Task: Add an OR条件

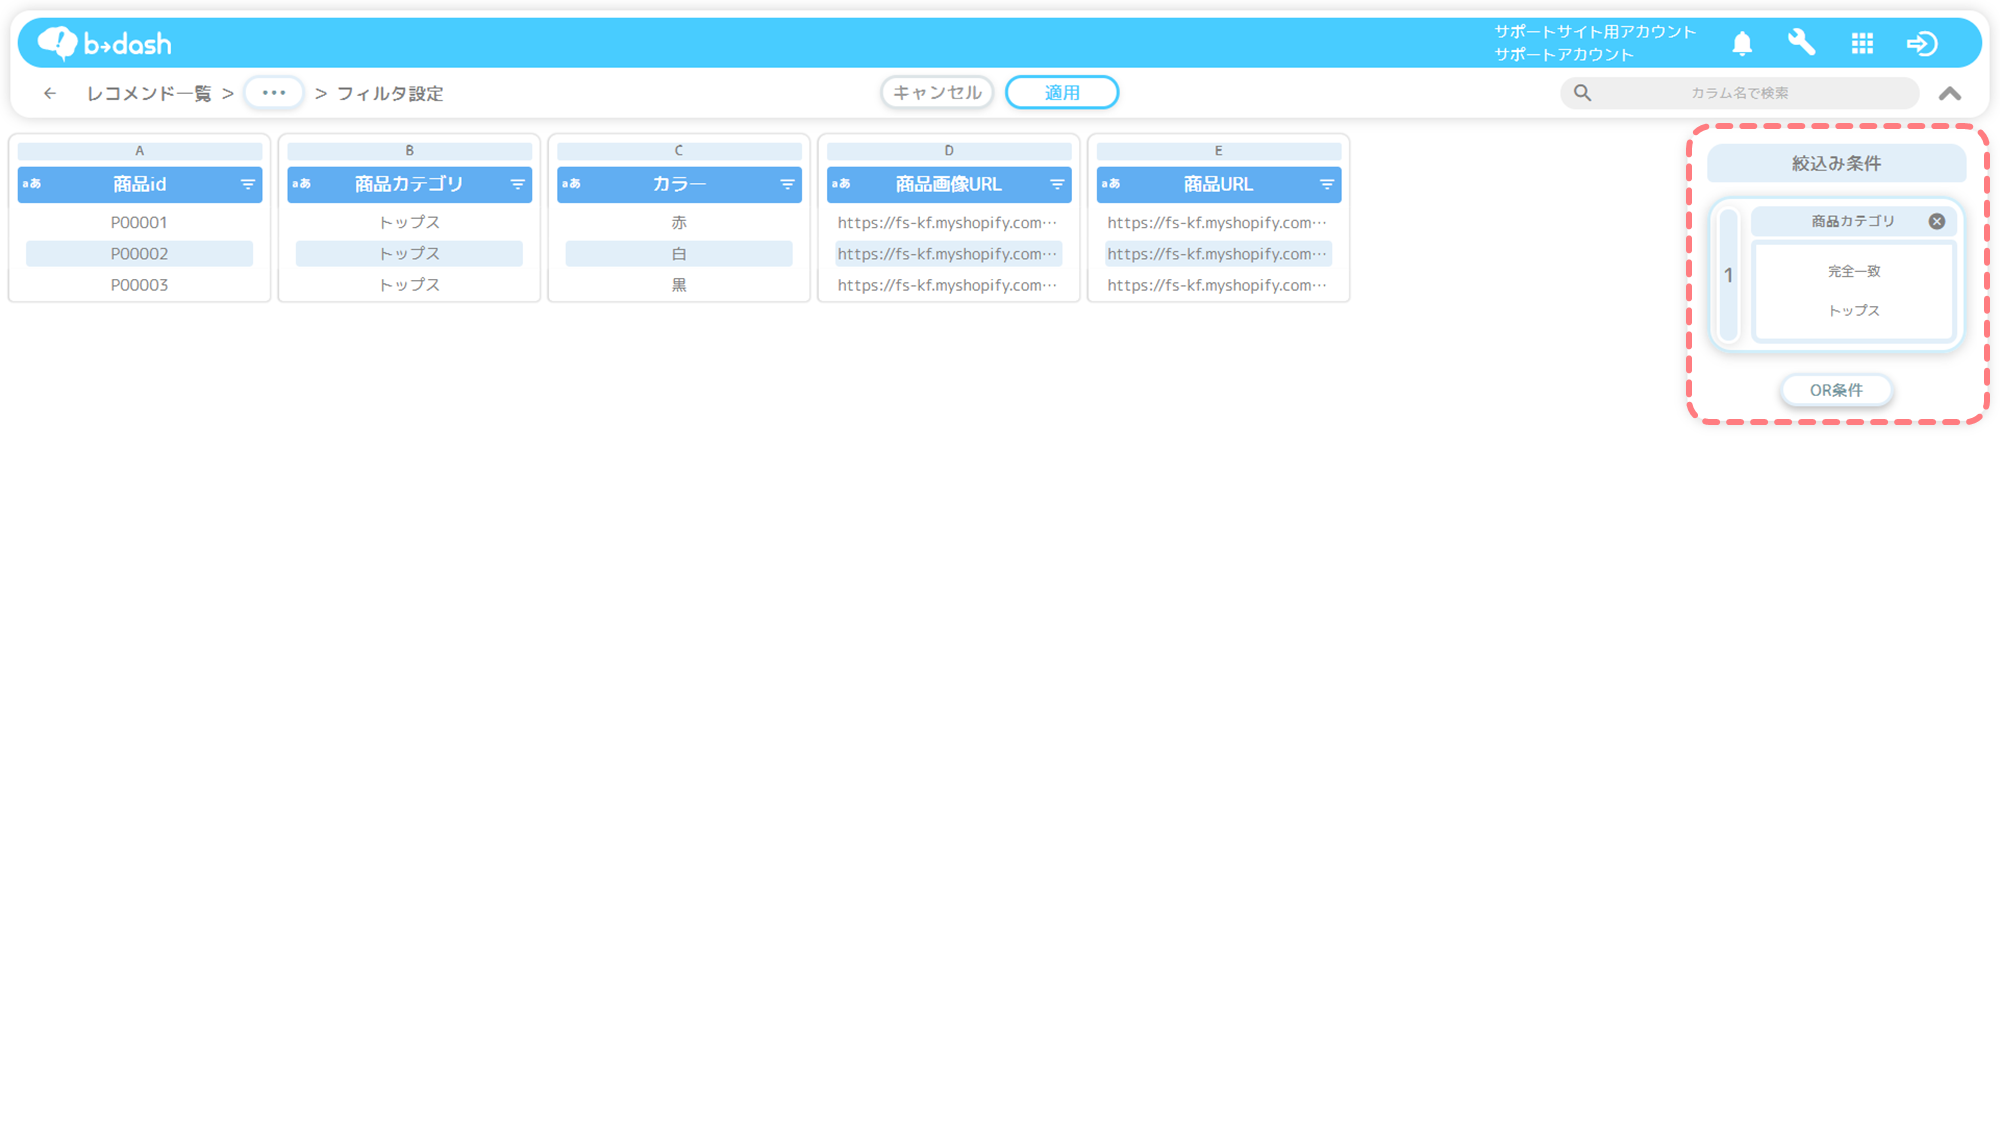Action: click(x=1836, y=390)
